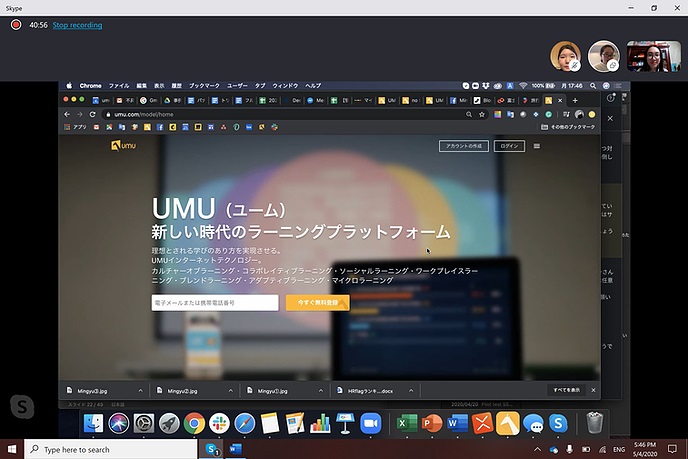
Task: Open Safari compass icon in dock
Action: pyautogui.click(x=244, y=423)
